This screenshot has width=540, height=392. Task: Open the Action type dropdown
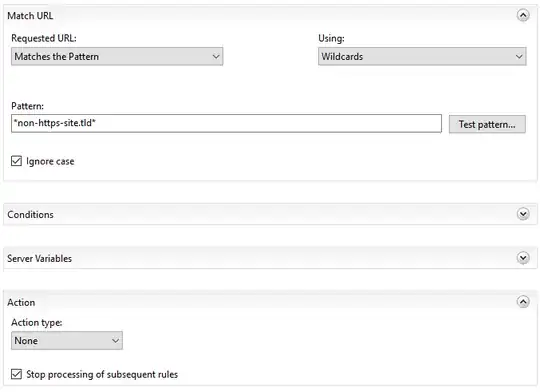pos(67,341)
